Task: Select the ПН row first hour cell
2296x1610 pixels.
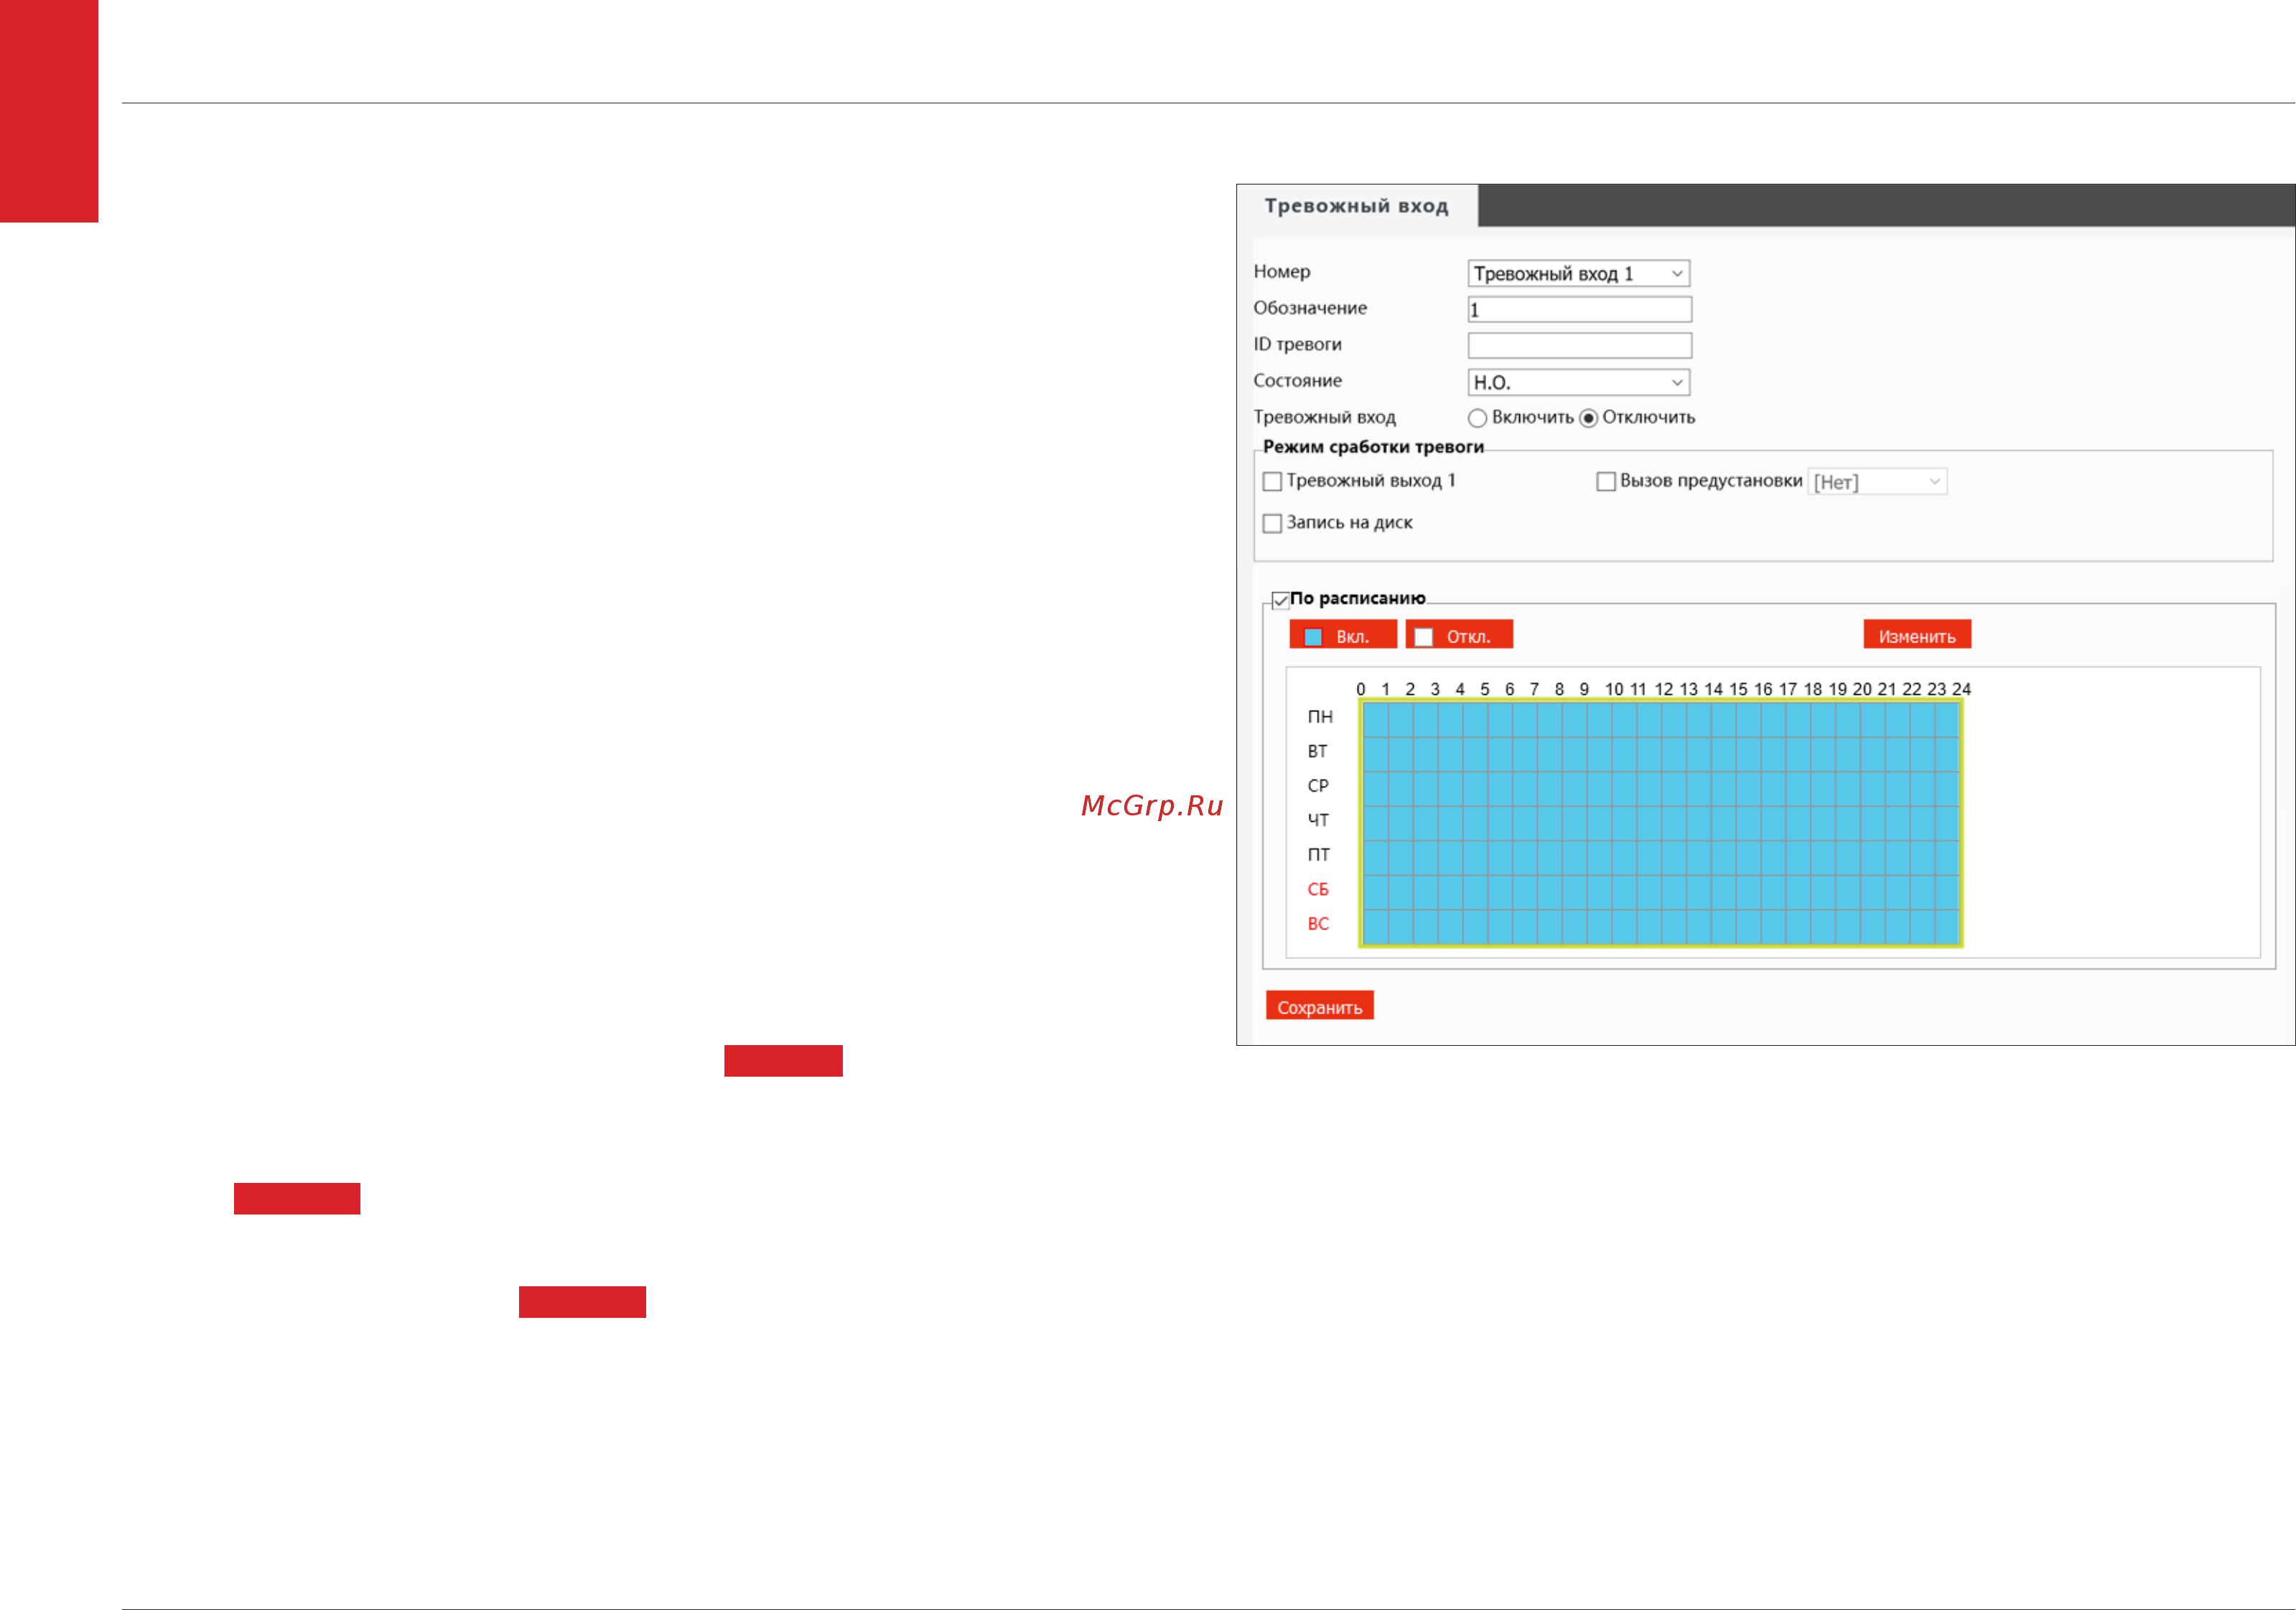Action: [x=1375, y=720]
